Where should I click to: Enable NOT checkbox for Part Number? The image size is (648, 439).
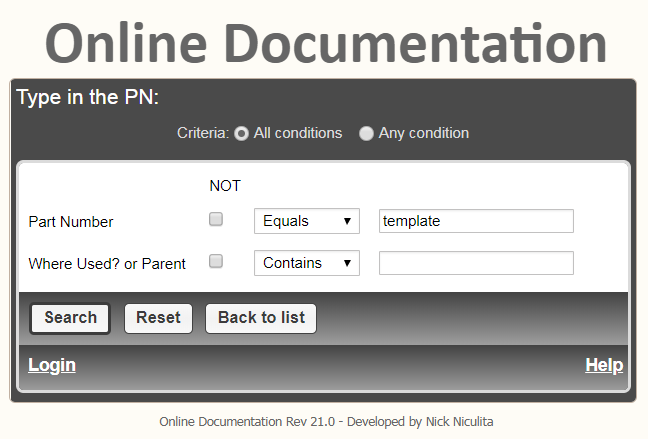[x=216, y=220]
